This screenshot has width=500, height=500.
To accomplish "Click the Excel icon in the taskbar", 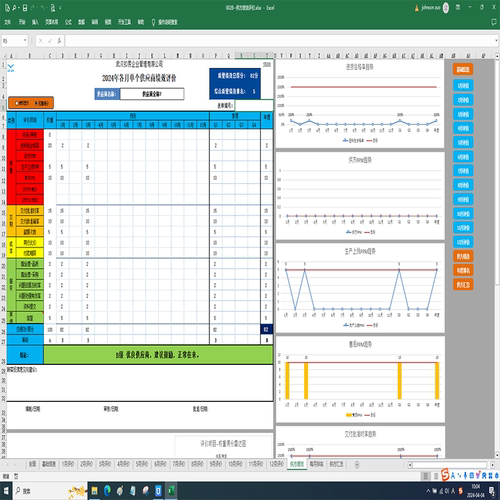I will click(x=171, y=491).
